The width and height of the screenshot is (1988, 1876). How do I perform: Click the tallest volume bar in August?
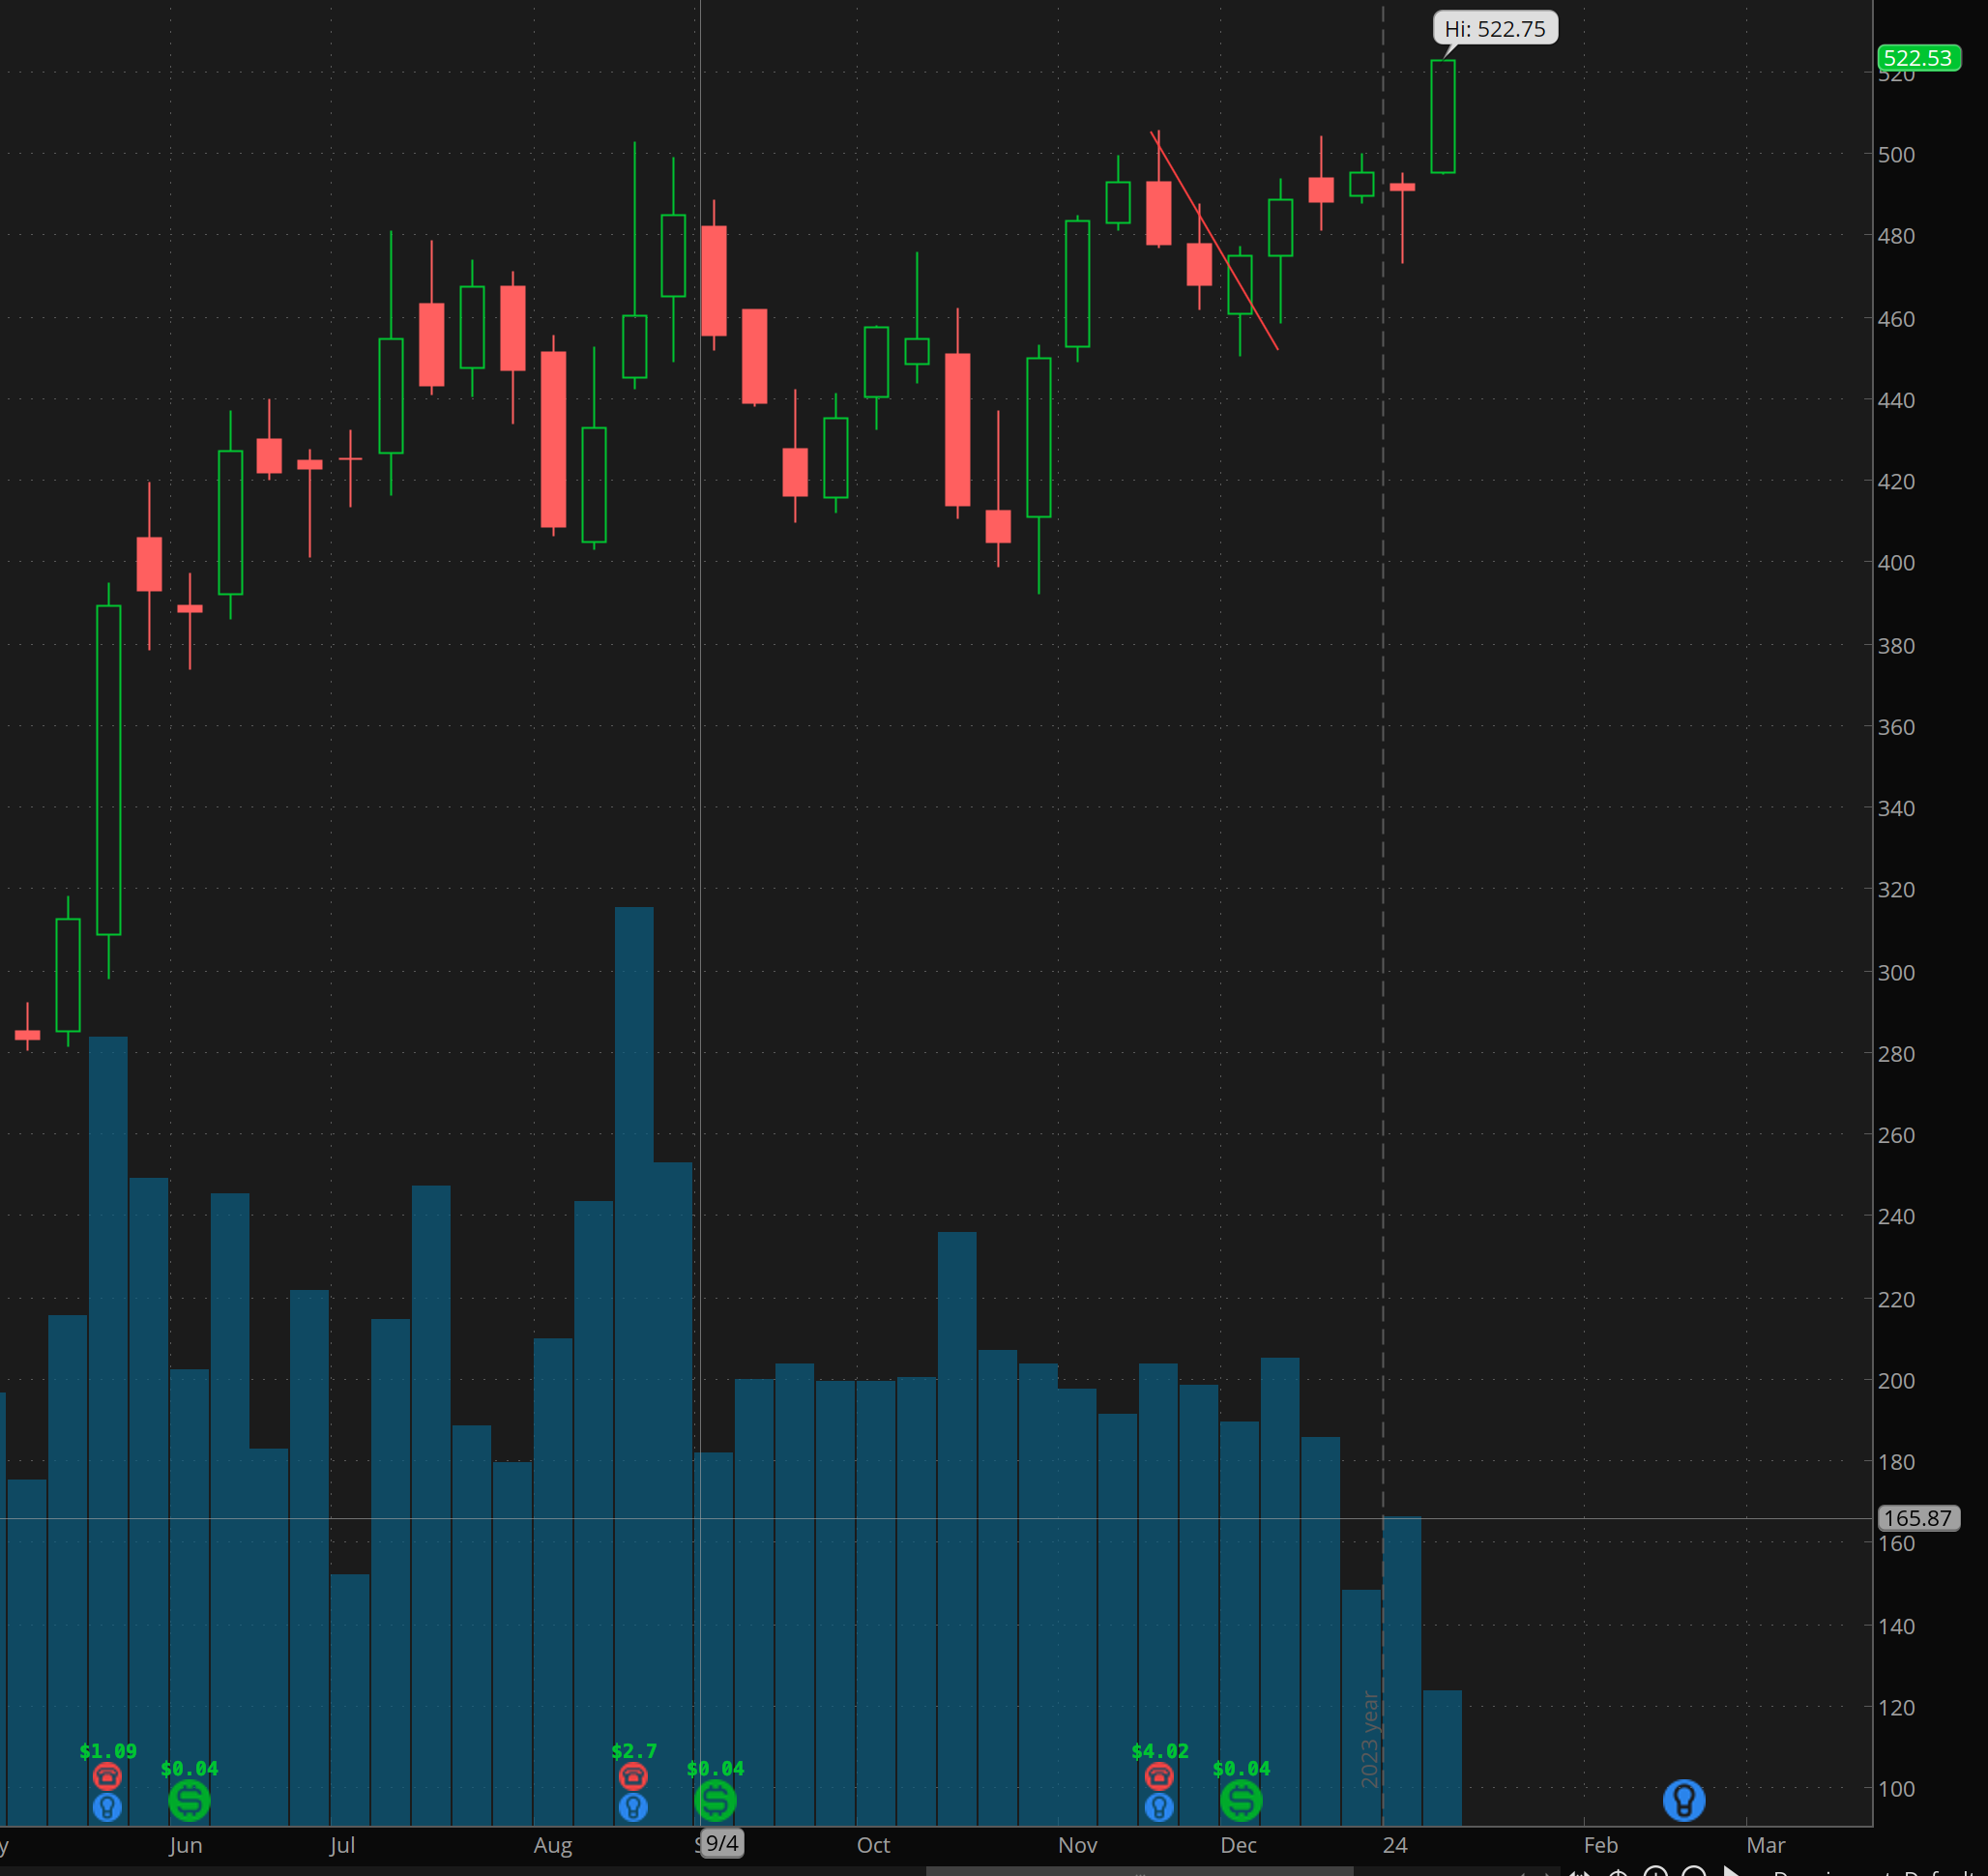click(634, 1300)
